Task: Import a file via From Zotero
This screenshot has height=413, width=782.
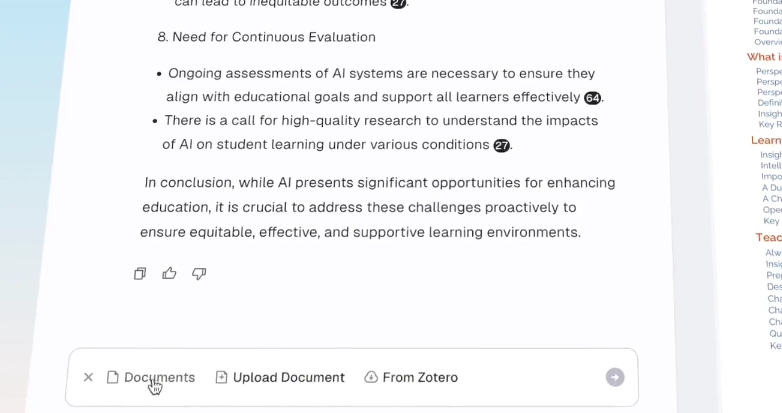Action: tap(411, 377)
